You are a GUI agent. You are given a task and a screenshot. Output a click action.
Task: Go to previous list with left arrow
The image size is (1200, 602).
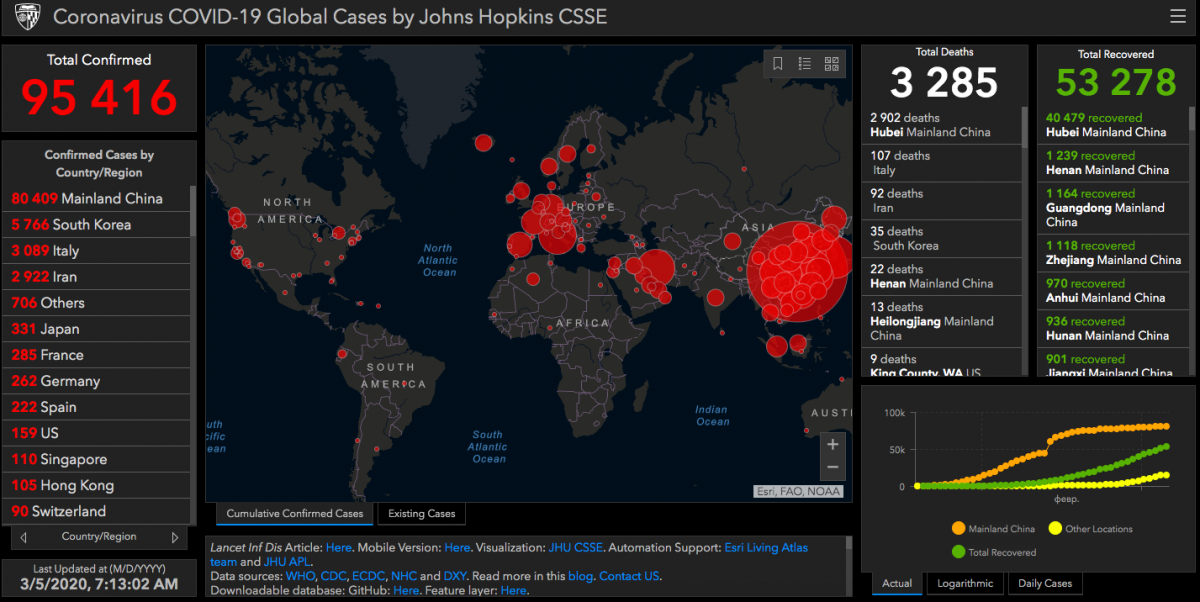[24, 537]
